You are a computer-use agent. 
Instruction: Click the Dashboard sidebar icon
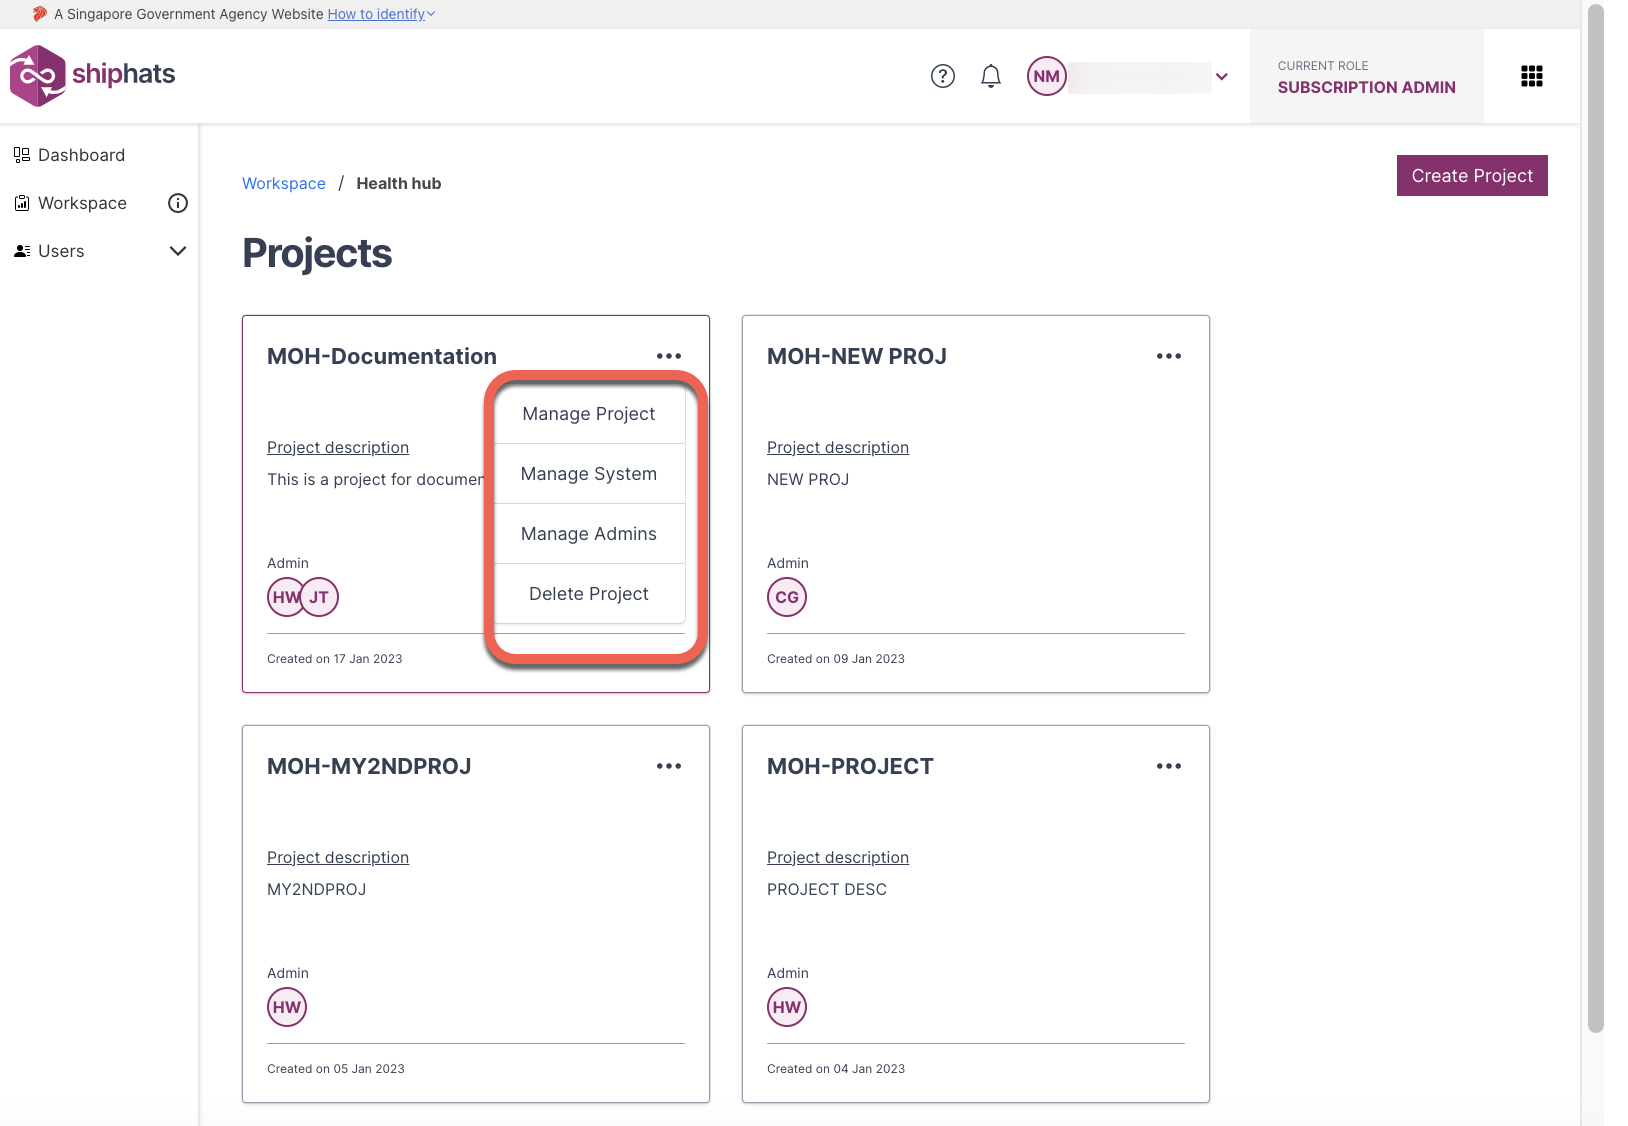click(22, 155)
